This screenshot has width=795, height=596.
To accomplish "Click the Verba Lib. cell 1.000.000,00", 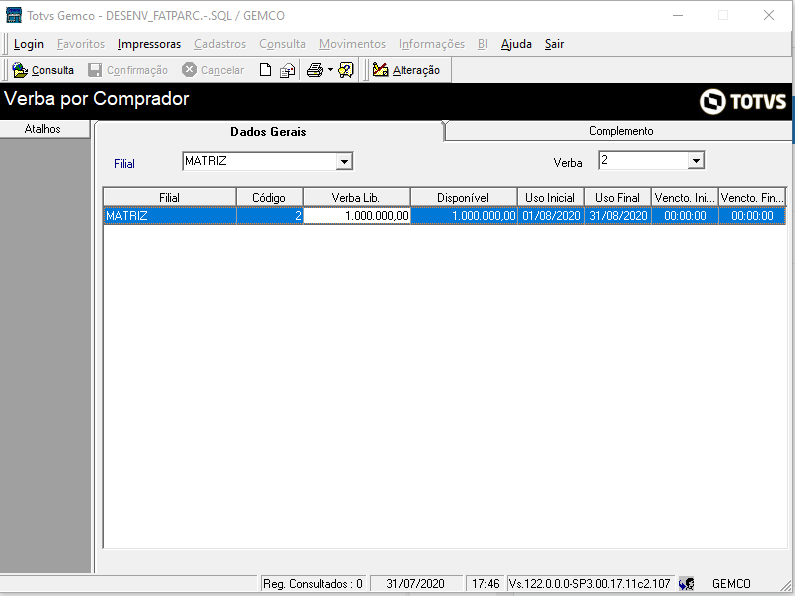I will pos(356,215).
